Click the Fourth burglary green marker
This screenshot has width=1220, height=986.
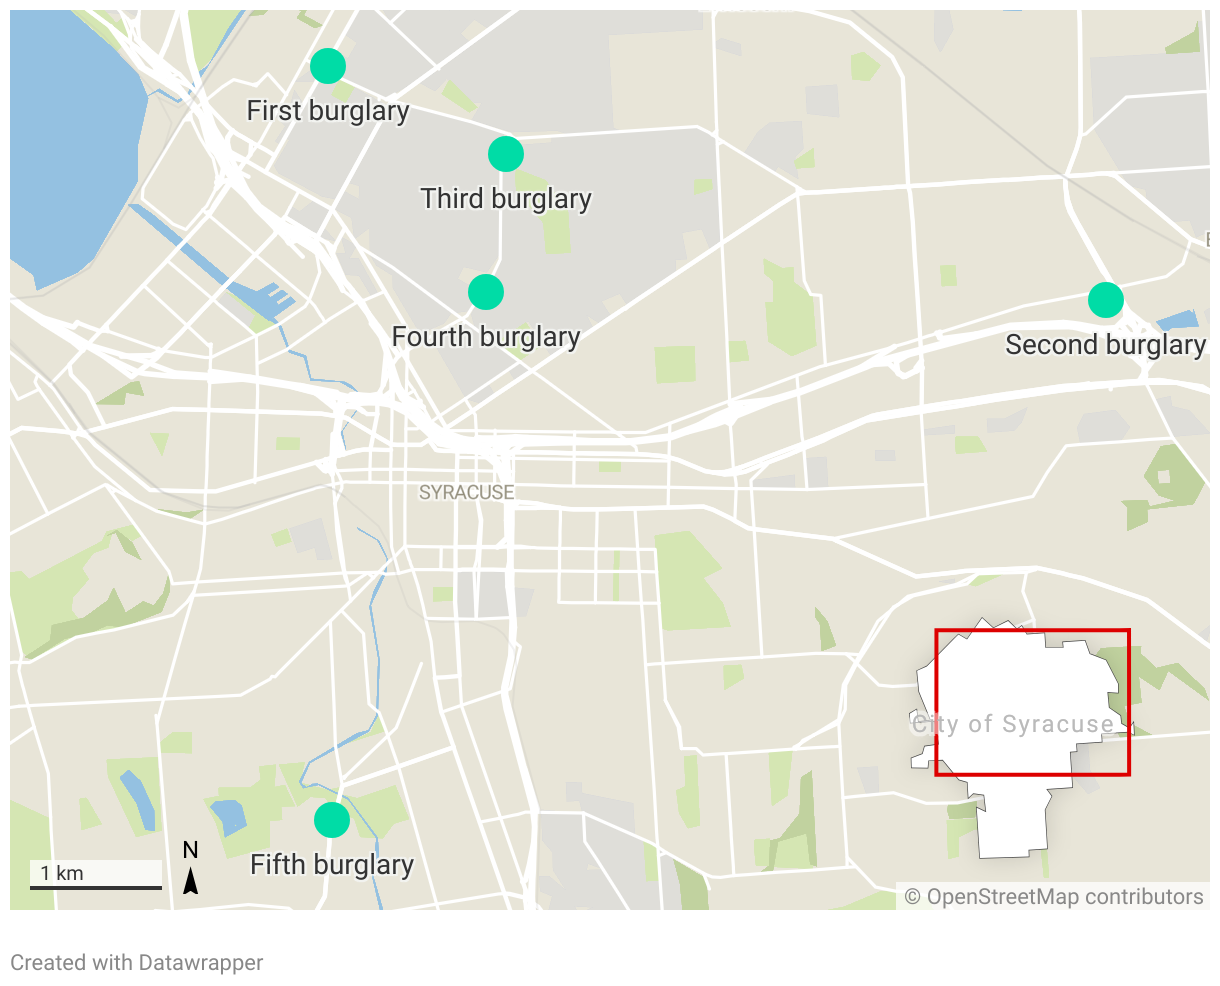[x=486, y=292]
